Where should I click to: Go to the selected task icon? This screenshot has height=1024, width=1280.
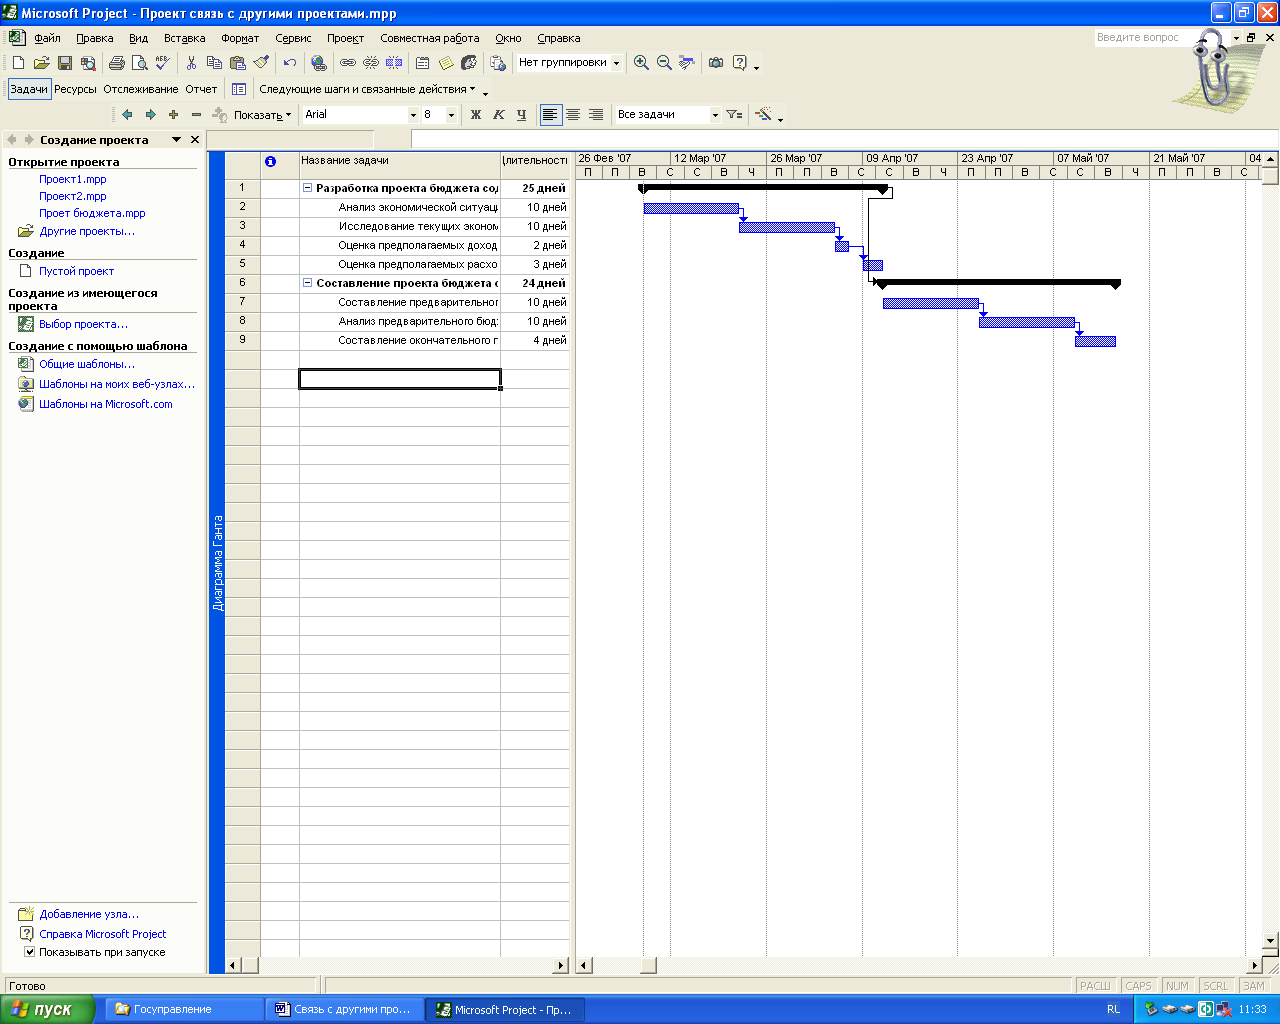687,63
